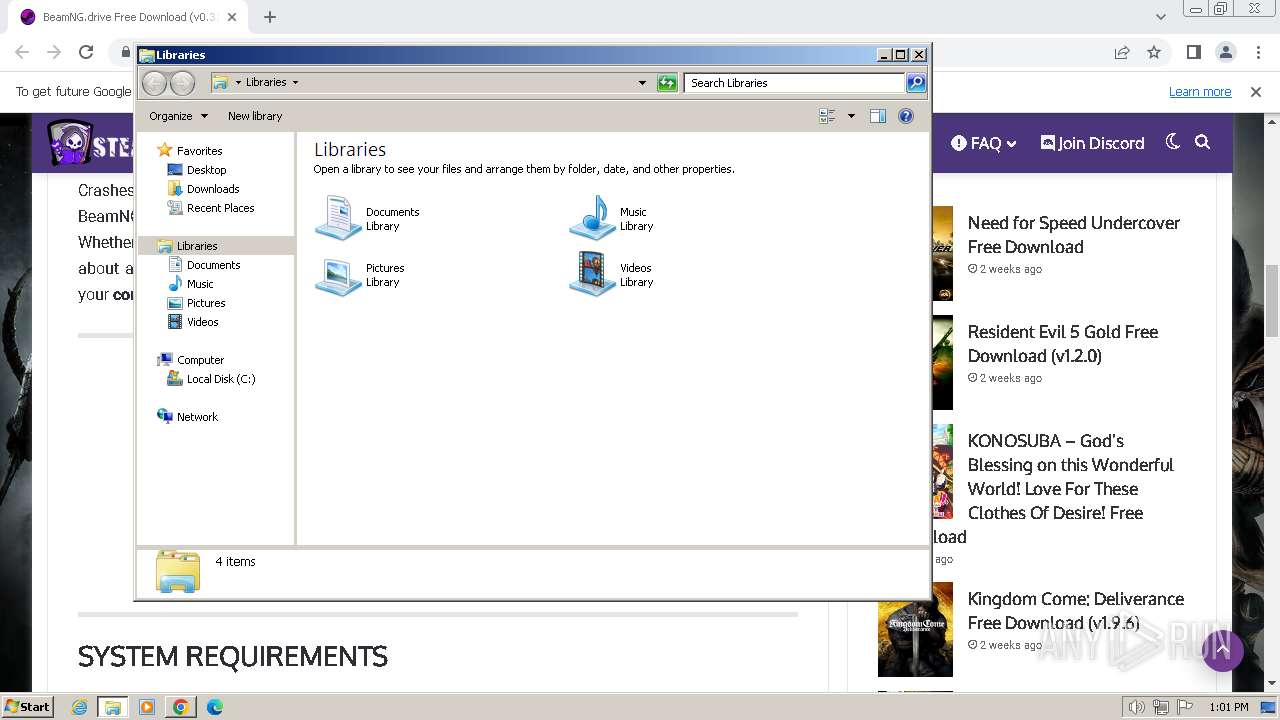This screenshot has width=1280, height=720.
Task: Click the Explorer Back arrow button
Action: click(x=154, y=83)
